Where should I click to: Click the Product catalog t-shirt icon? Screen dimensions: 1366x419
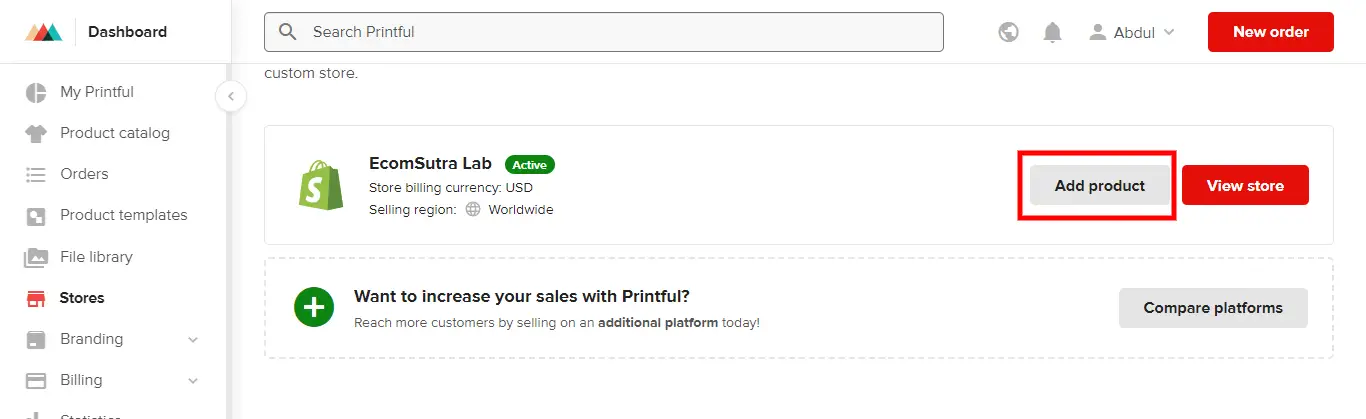pos(36,133)
